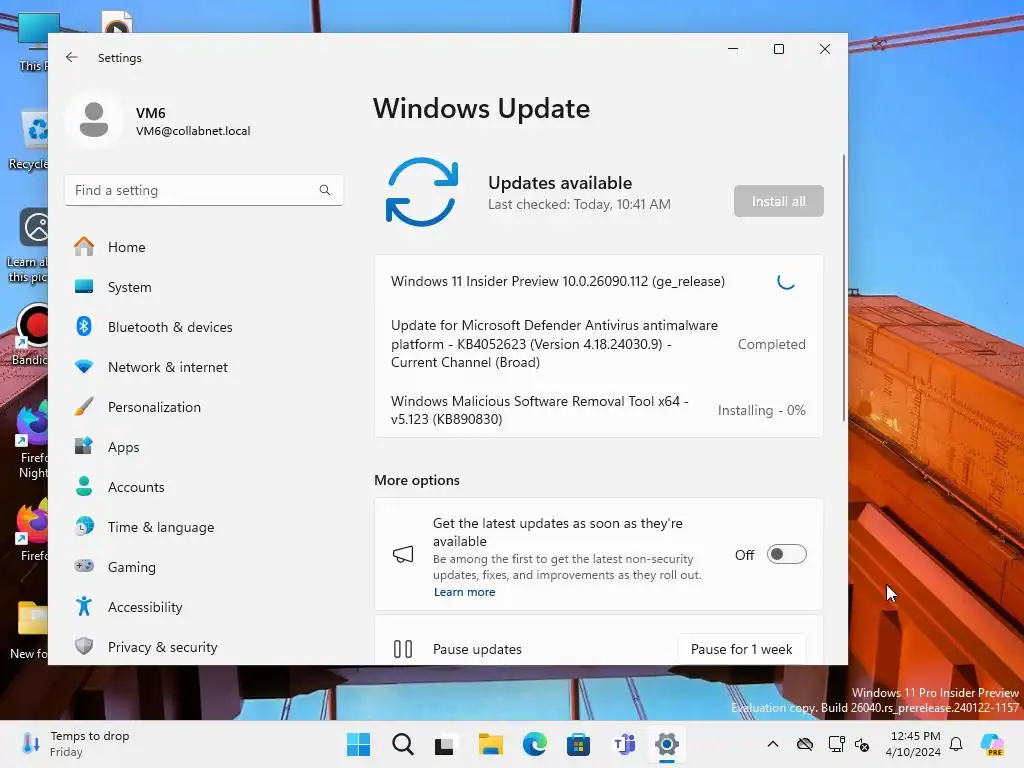This screenshot has width=1024, height=768.
Task: Click the large blue update sync icon
Action: [422, 192]
